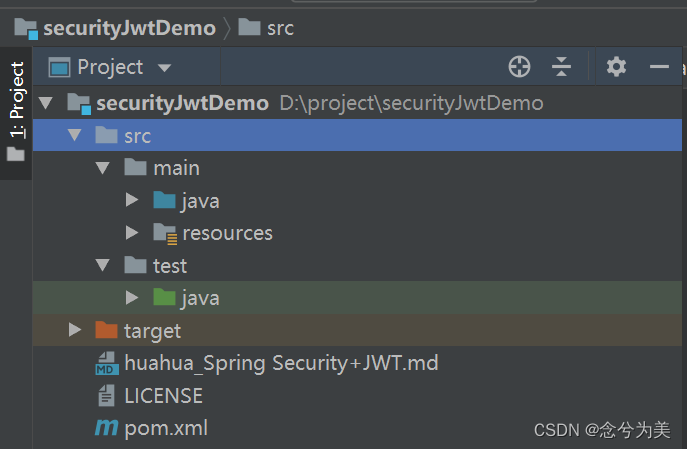Open the Project view dropdown
Screen dimensions: 687x449
[x=110, y=67]
